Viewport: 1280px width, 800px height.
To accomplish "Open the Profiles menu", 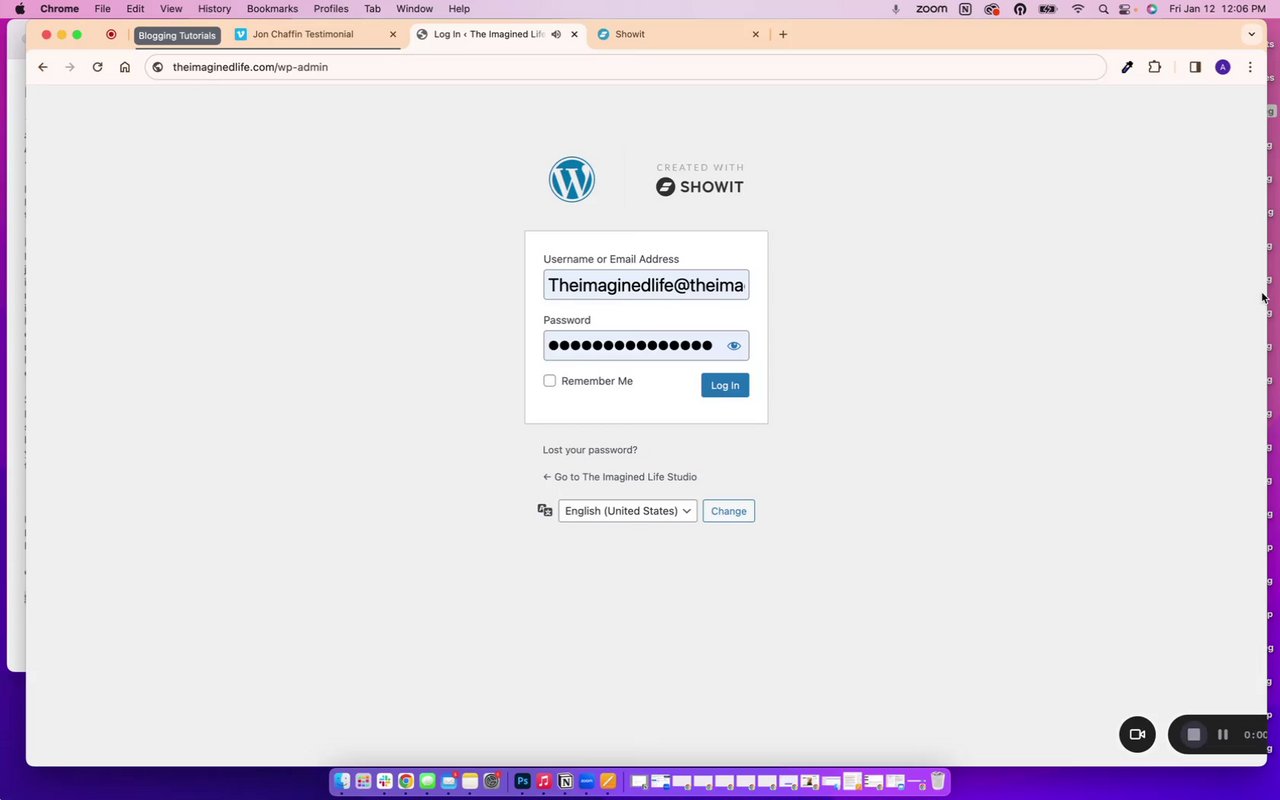I will pyautogui.click(x=331, y=9).
